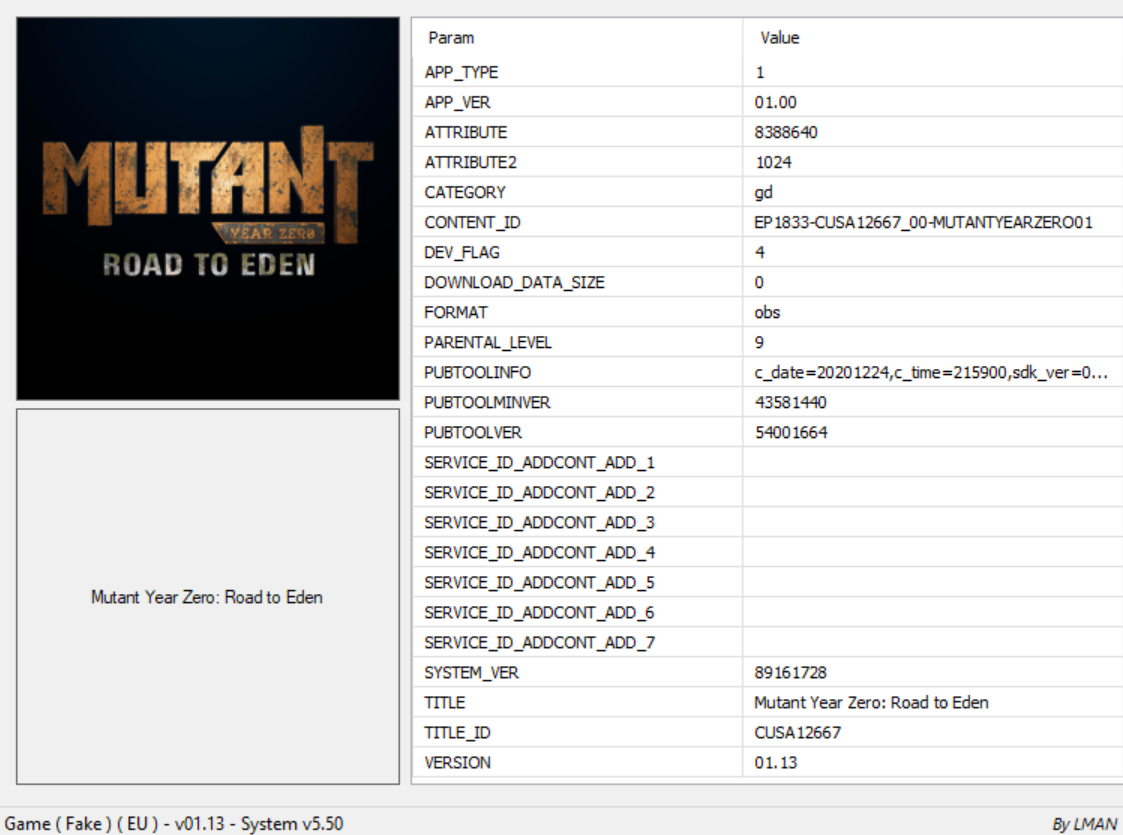Click the value gd for CATEGORY
Screen dimensions: 1123x835
pos(763,193)
